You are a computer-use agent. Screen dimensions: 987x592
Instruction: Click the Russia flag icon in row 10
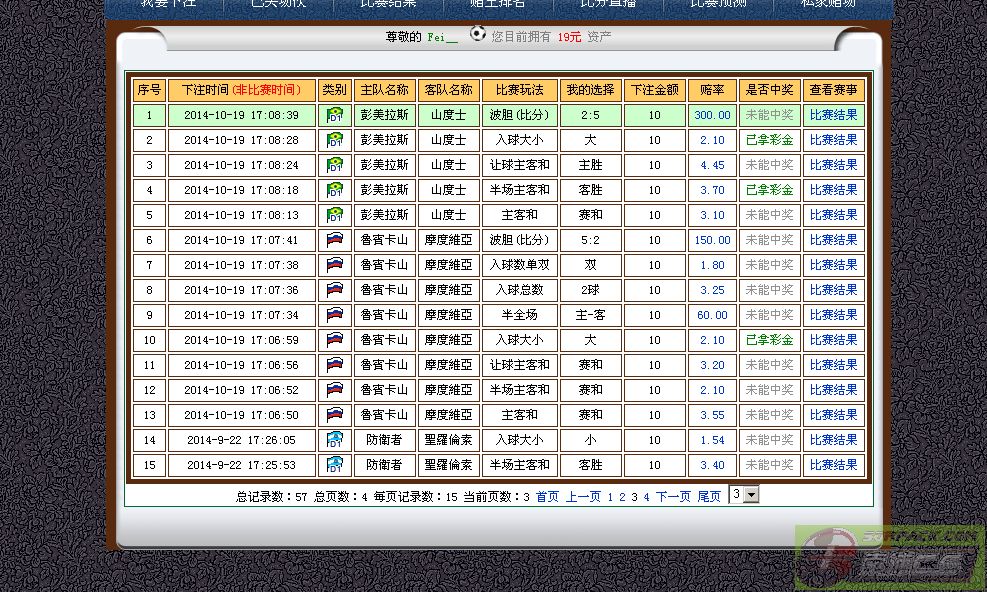click(335, 340)
